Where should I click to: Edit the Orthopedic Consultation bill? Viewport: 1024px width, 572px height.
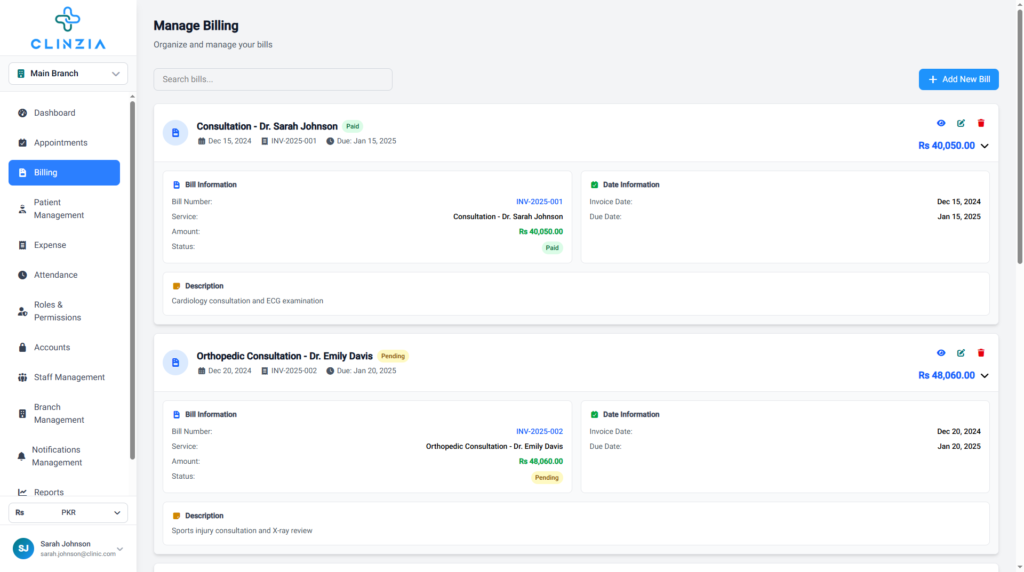click(x=961, y=353)
